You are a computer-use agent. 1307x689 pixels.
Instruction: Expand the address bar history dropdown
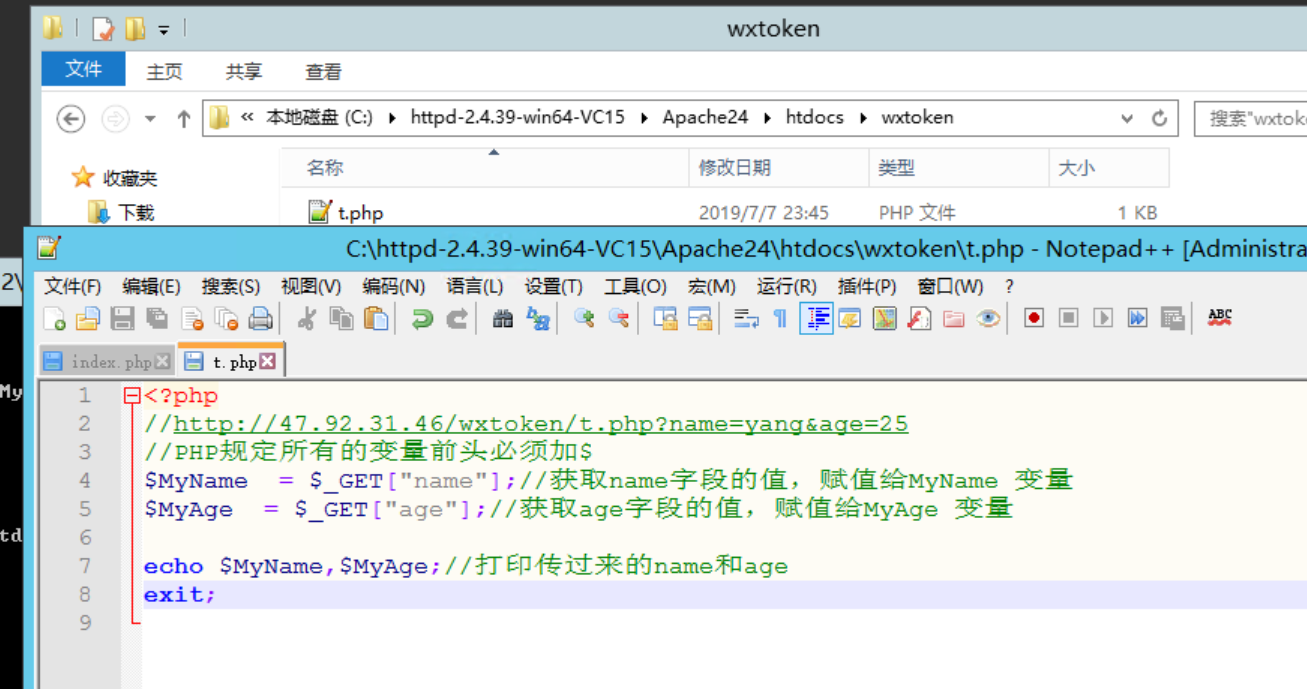[x=1127, y=118]
